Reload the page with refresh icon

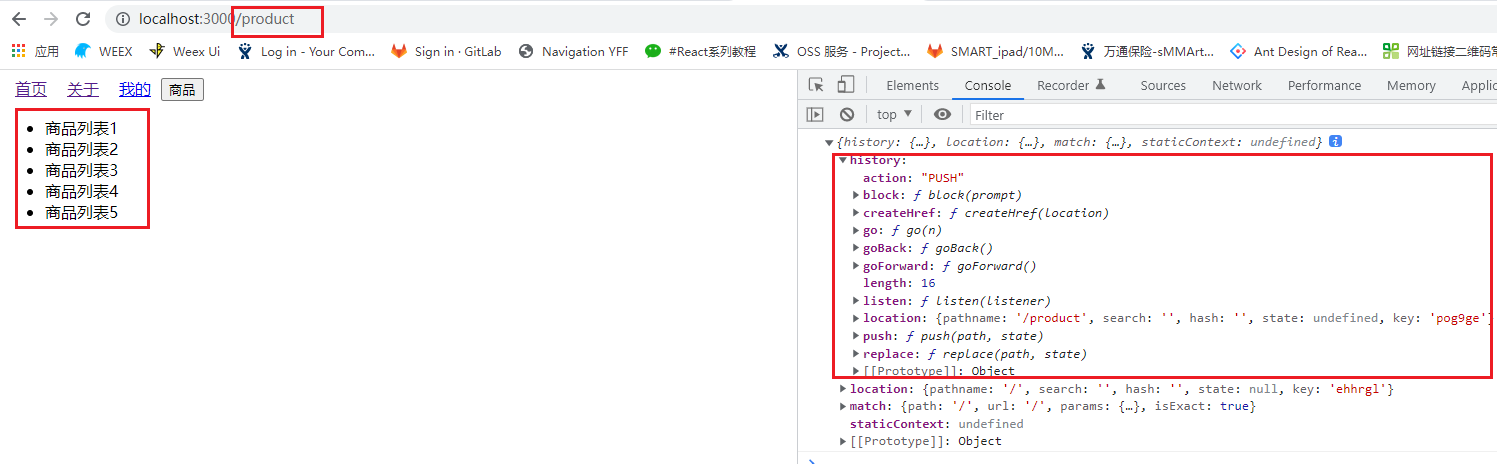pyautogui.click(x=84, y=19)
